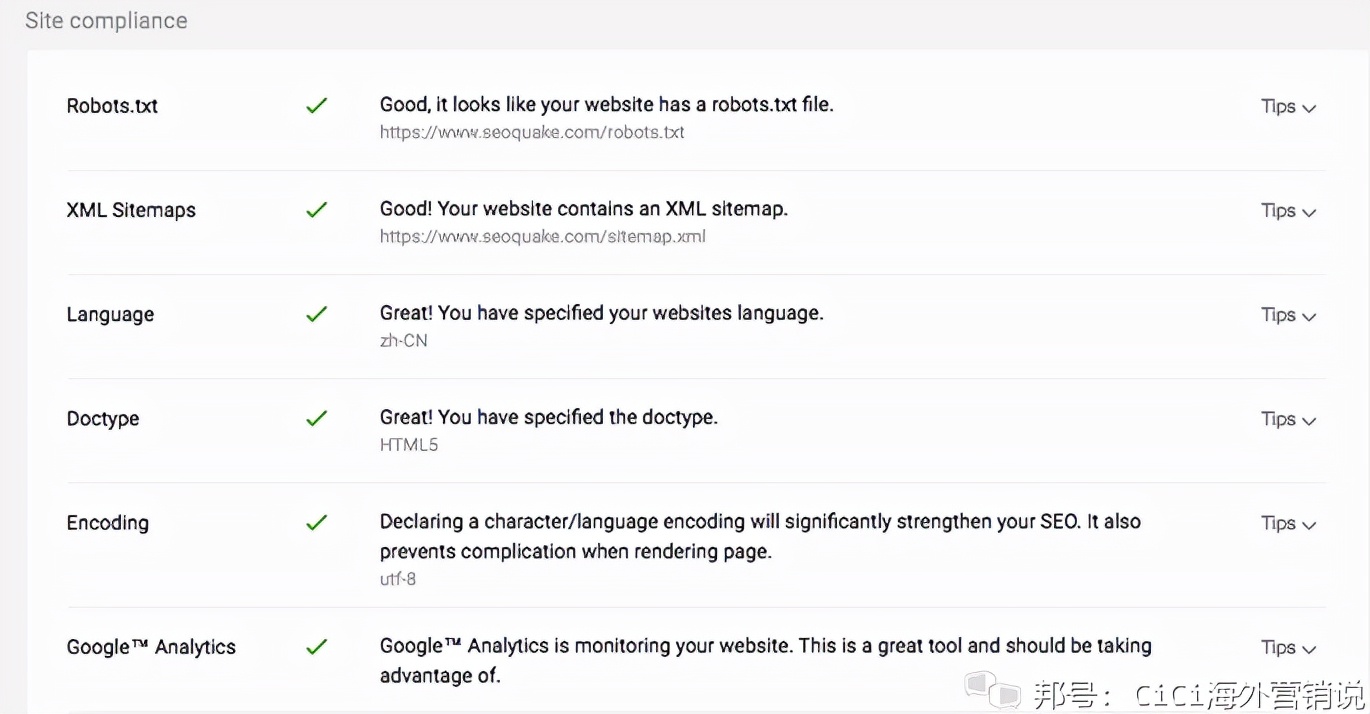This screenshot has height=714, width=1370.
Task: Show Tips for Google Analytics
Action: pos(1288,648)
